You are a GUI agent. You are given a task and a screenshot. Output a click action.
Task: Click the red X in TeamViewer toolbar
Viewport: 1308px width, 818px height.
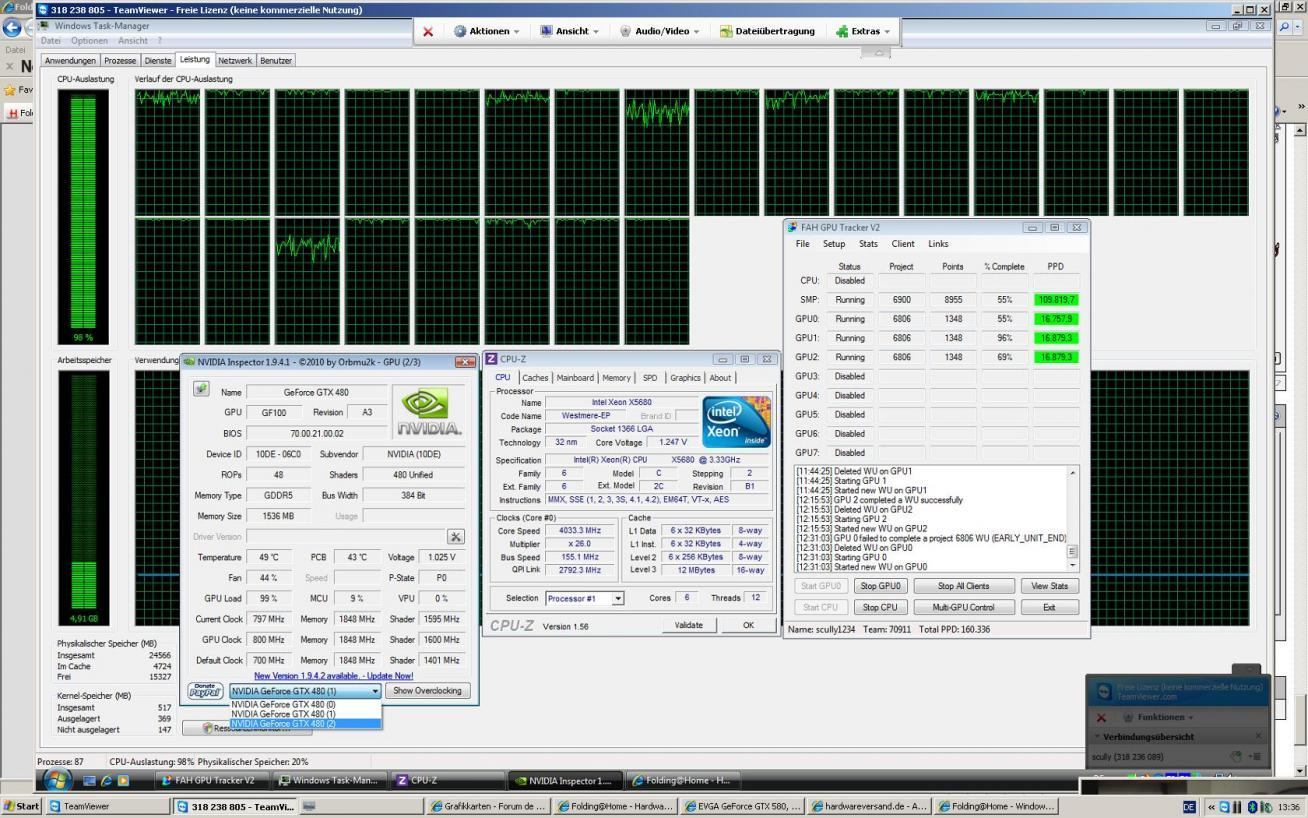click(x=428, y=31)
